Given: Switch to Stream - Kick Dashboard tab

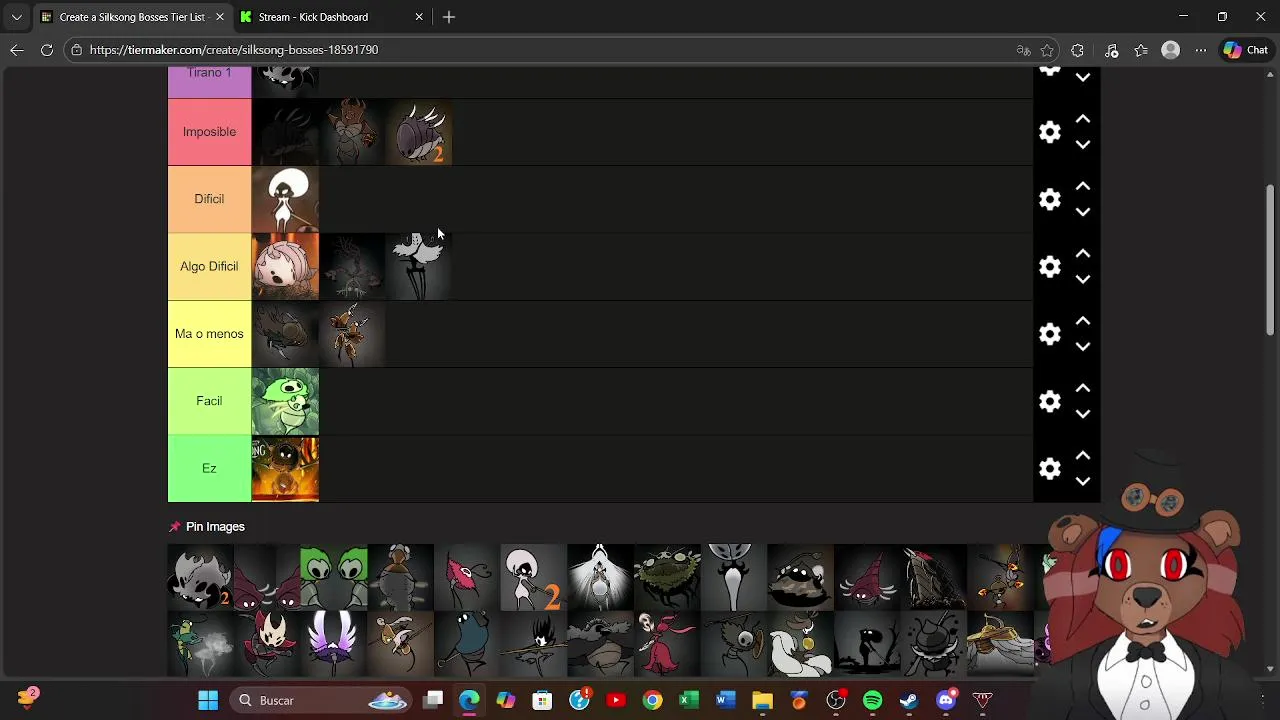Looking at the screenshot, I should click(313, 17).
